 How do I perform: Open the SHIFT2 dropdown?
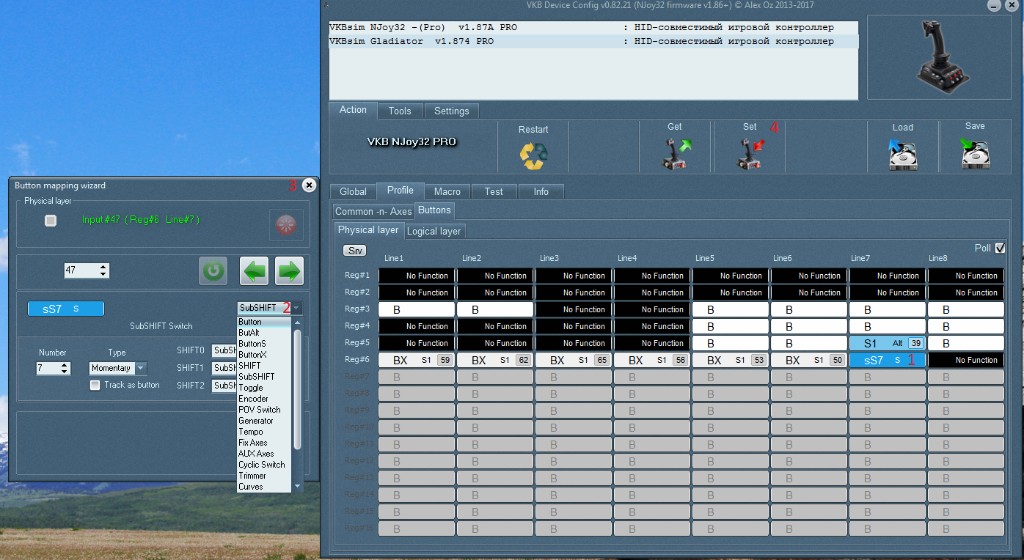click(x=224, y=386)
